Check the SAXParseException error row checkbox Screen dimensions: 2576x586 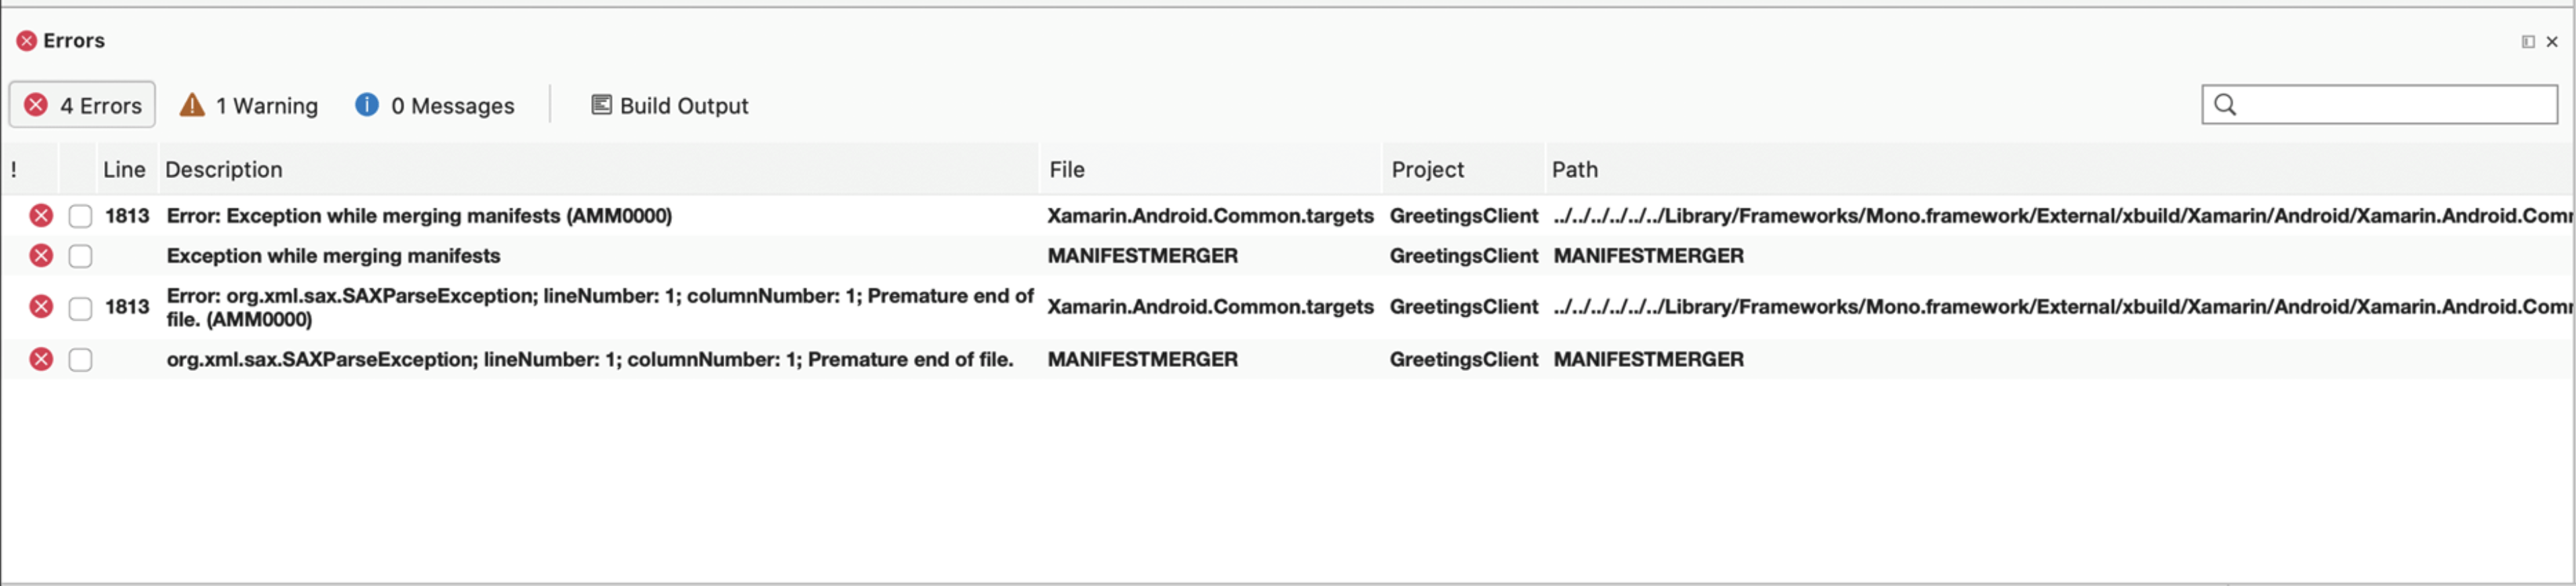80,308
